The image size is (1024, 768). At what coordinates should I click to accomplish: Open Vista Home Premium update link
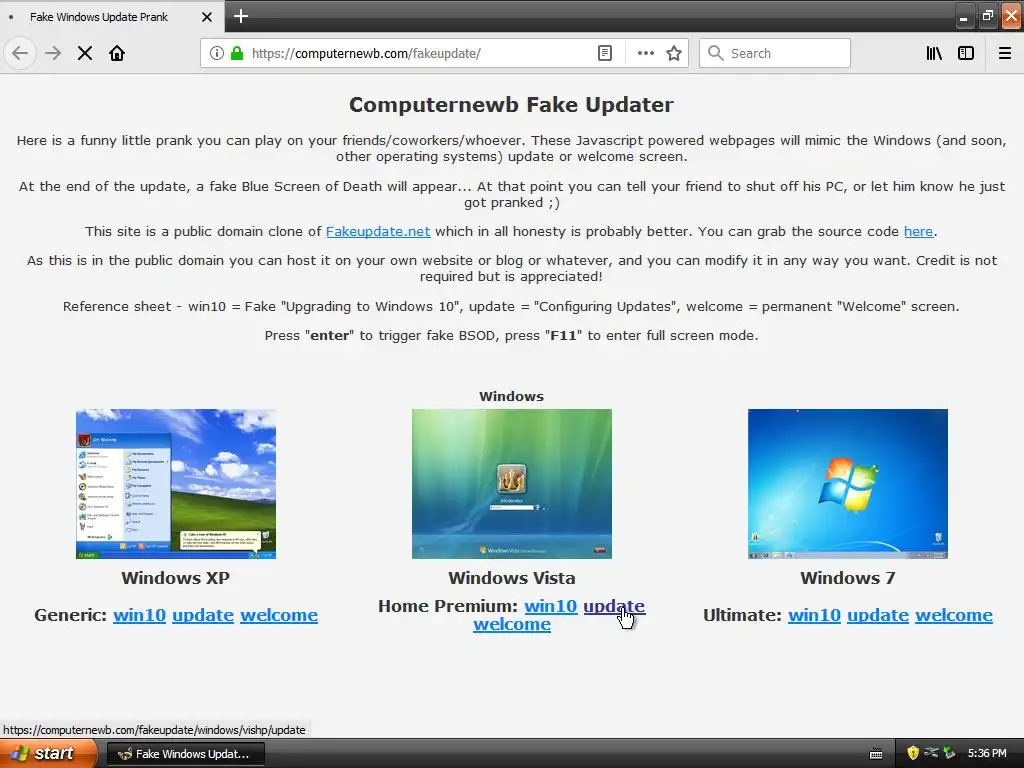click(614, 606)
